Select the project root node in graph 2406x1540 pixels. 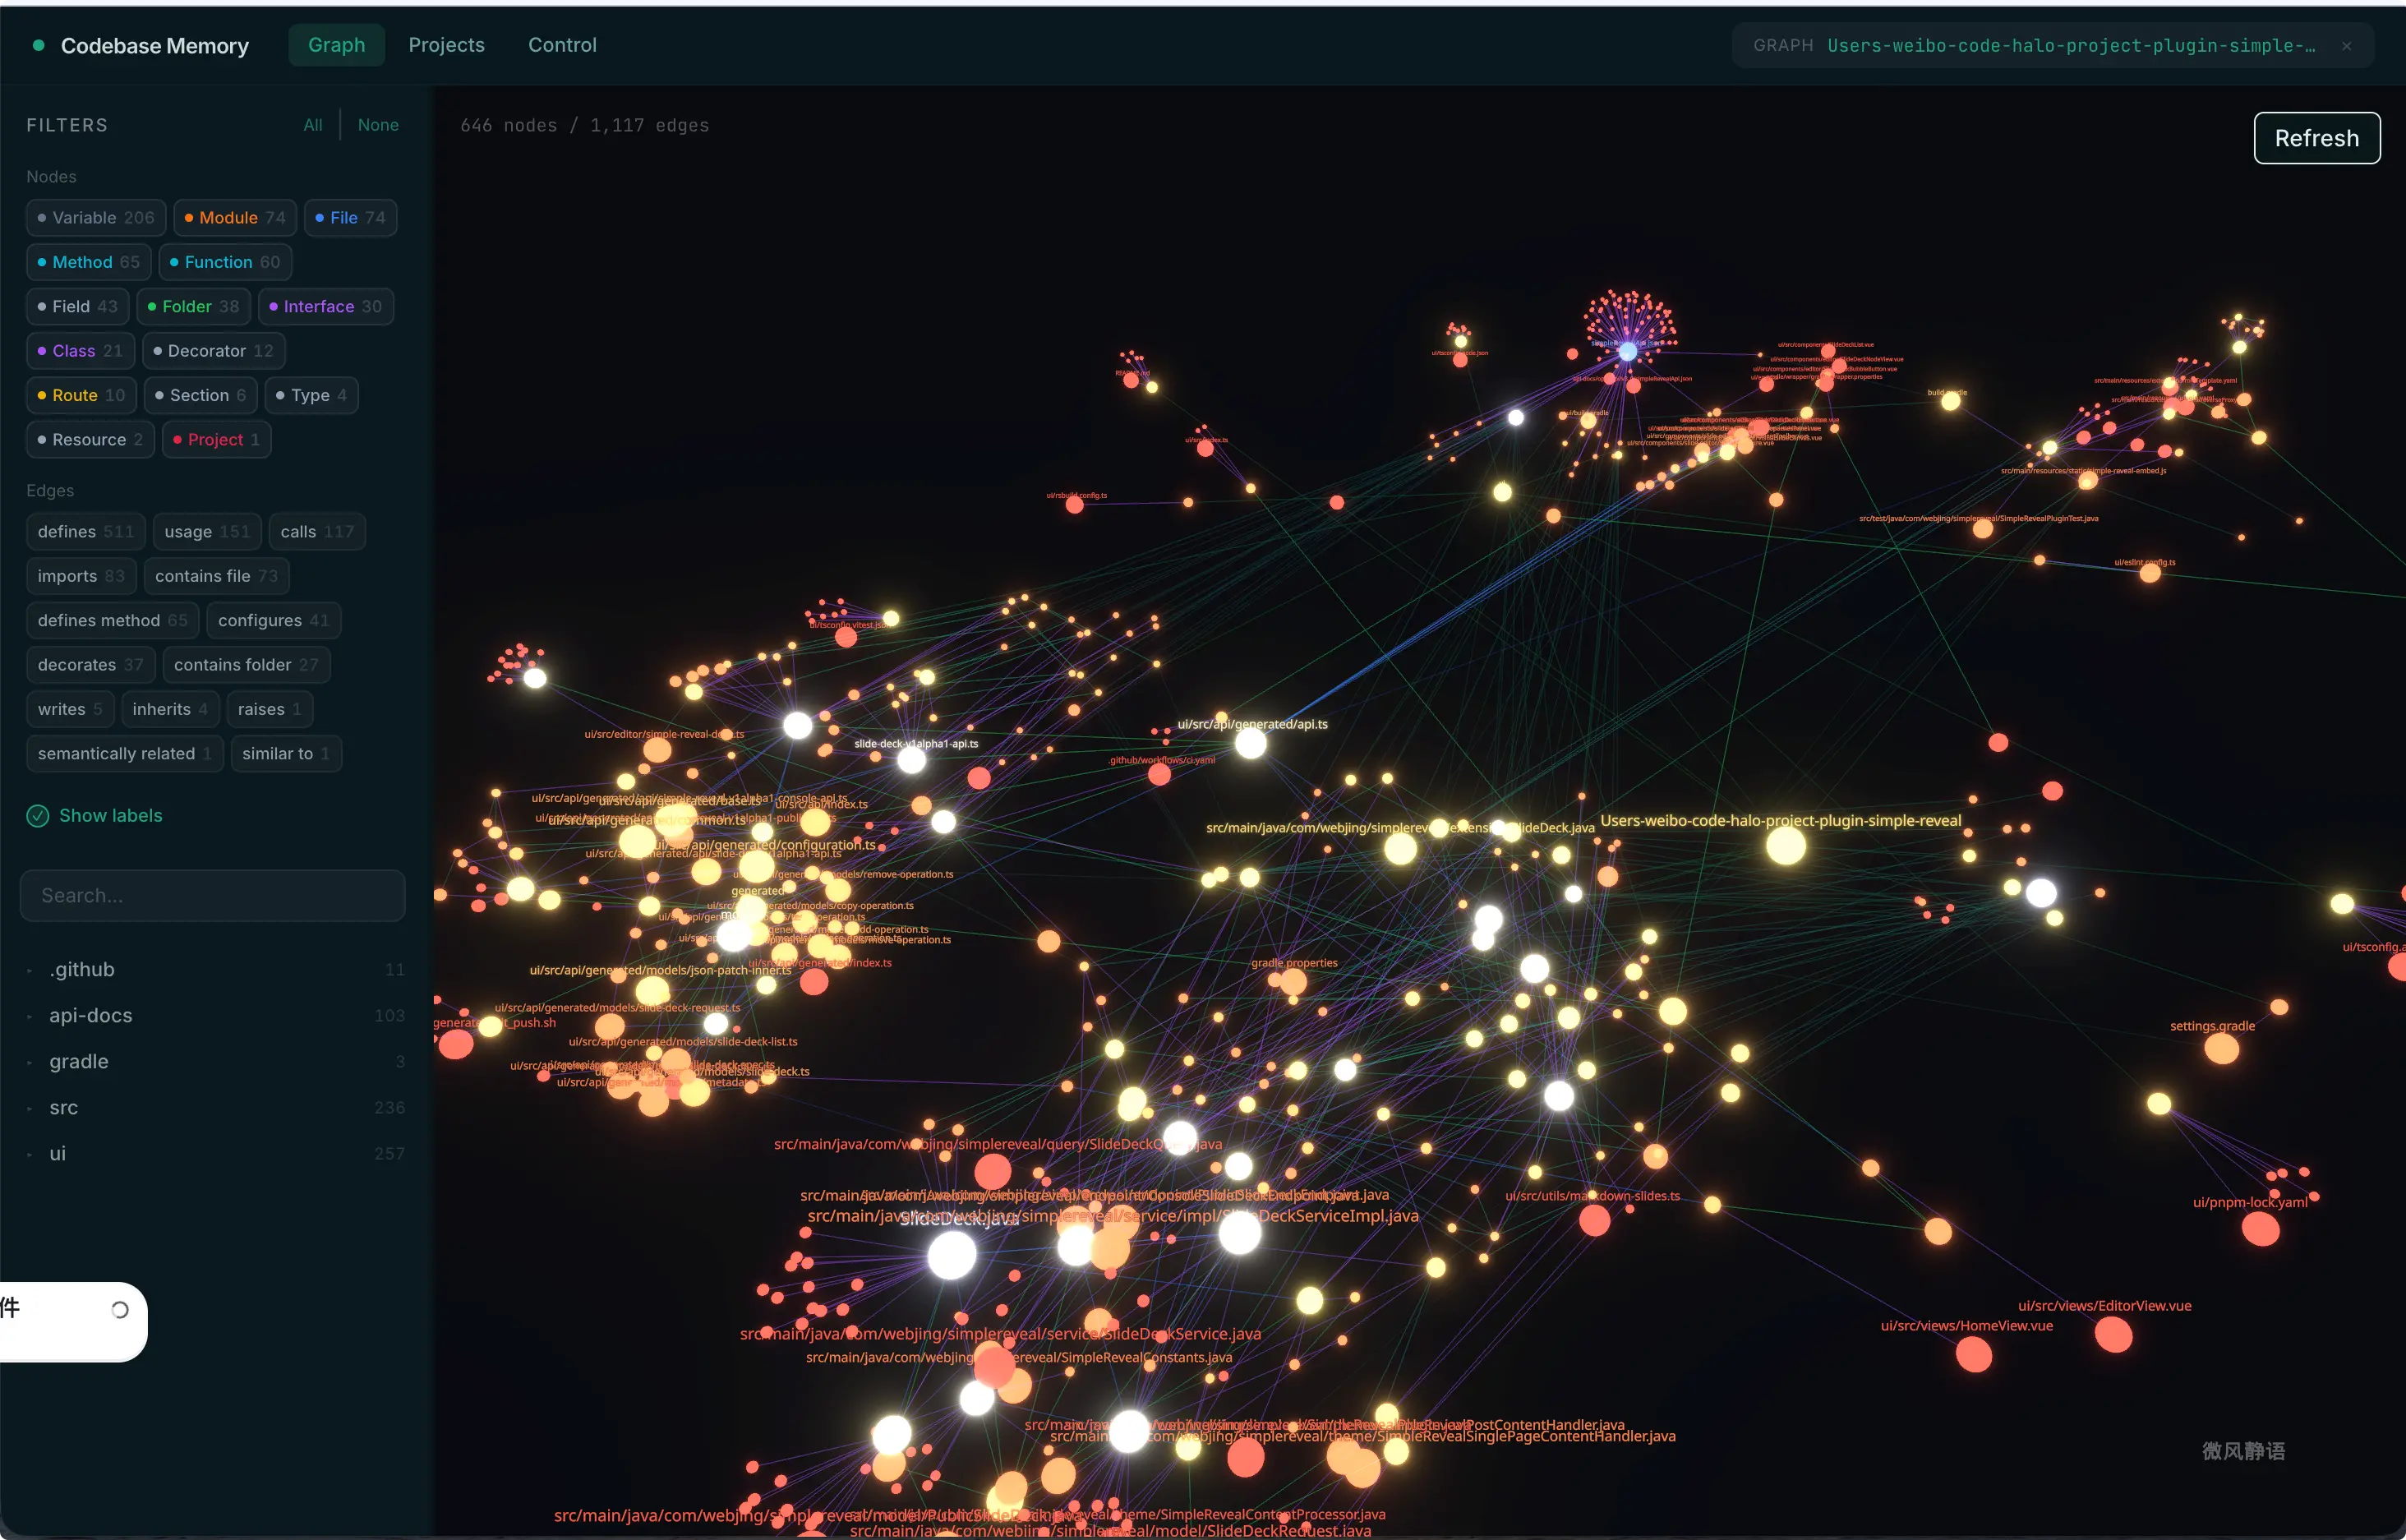point(1785,846)
